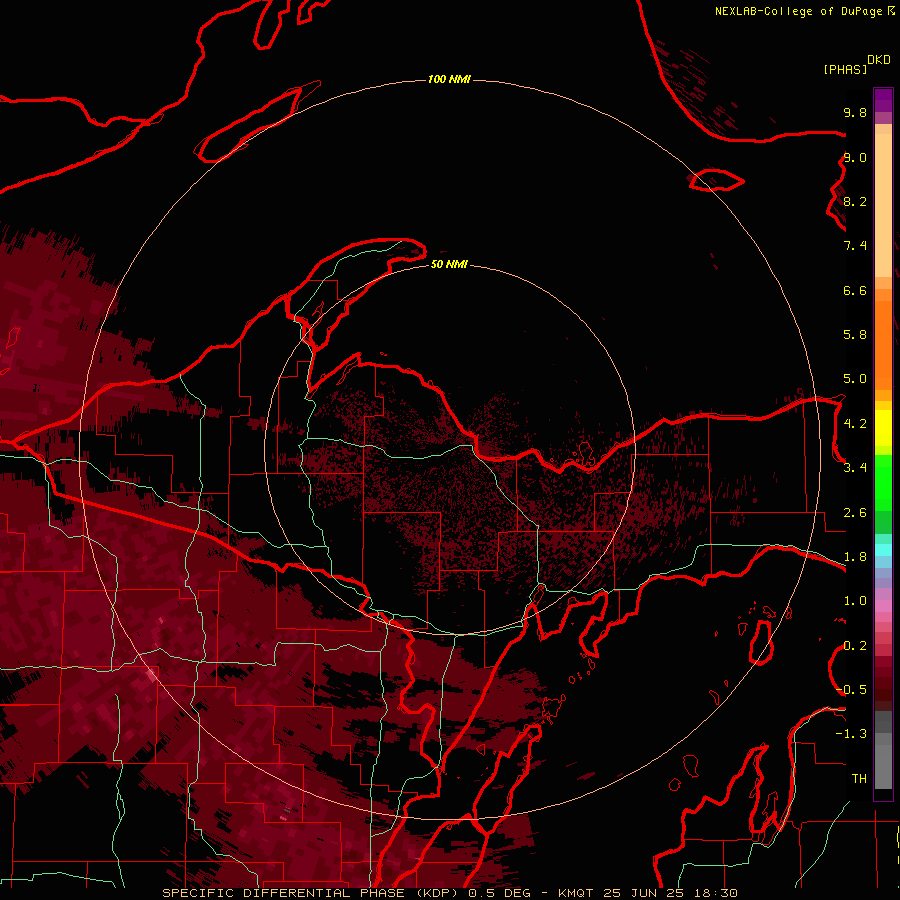The height and width of the screenshot is (900, 900).
Task: Pick the dark orange segment of color scale
Action: point(883,344)
